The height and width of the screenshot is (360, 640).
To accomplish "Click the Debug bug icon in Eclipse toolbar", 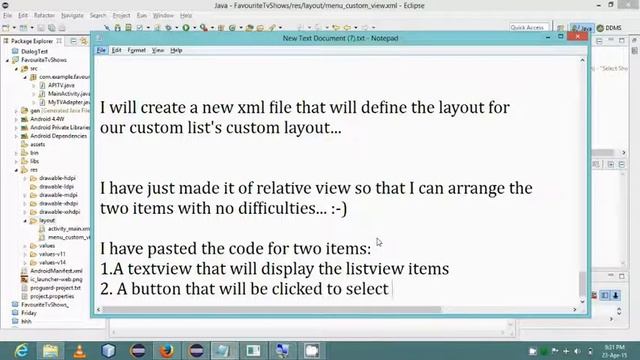I will click(x=168, y=28).
